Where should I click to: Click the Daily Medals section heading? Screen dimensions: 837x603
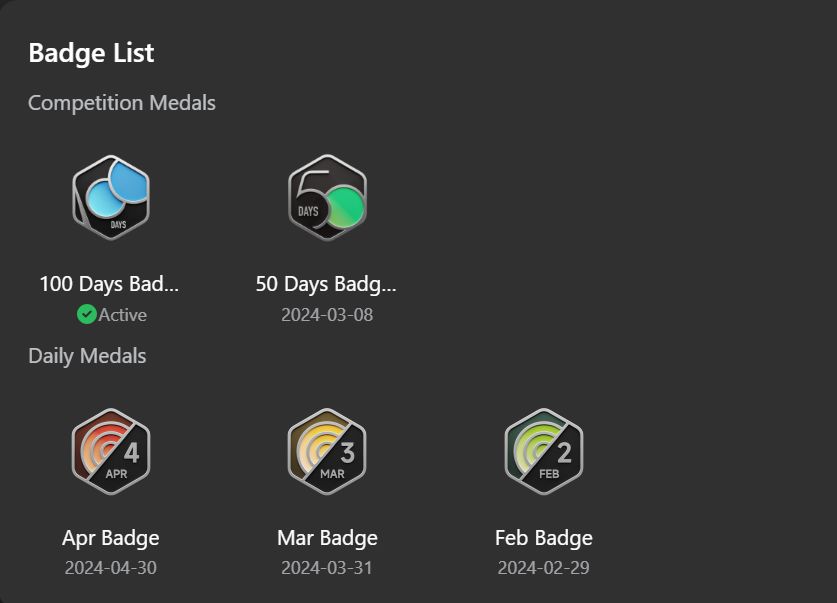(87, 356)
